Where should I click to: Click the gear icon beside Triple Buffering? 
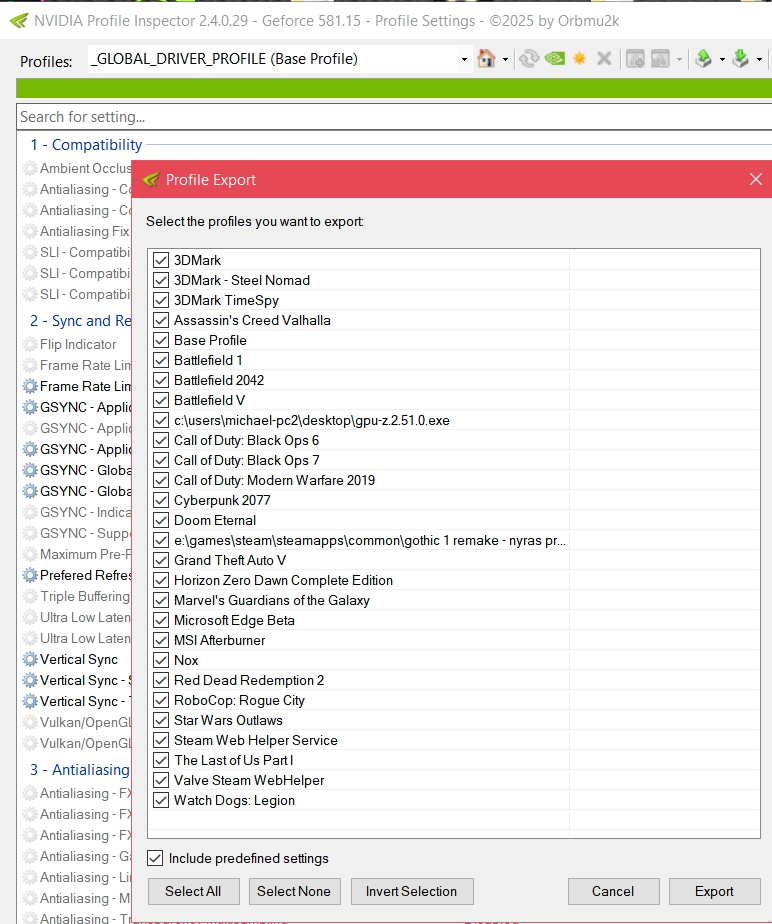click(x=29, y=596)
